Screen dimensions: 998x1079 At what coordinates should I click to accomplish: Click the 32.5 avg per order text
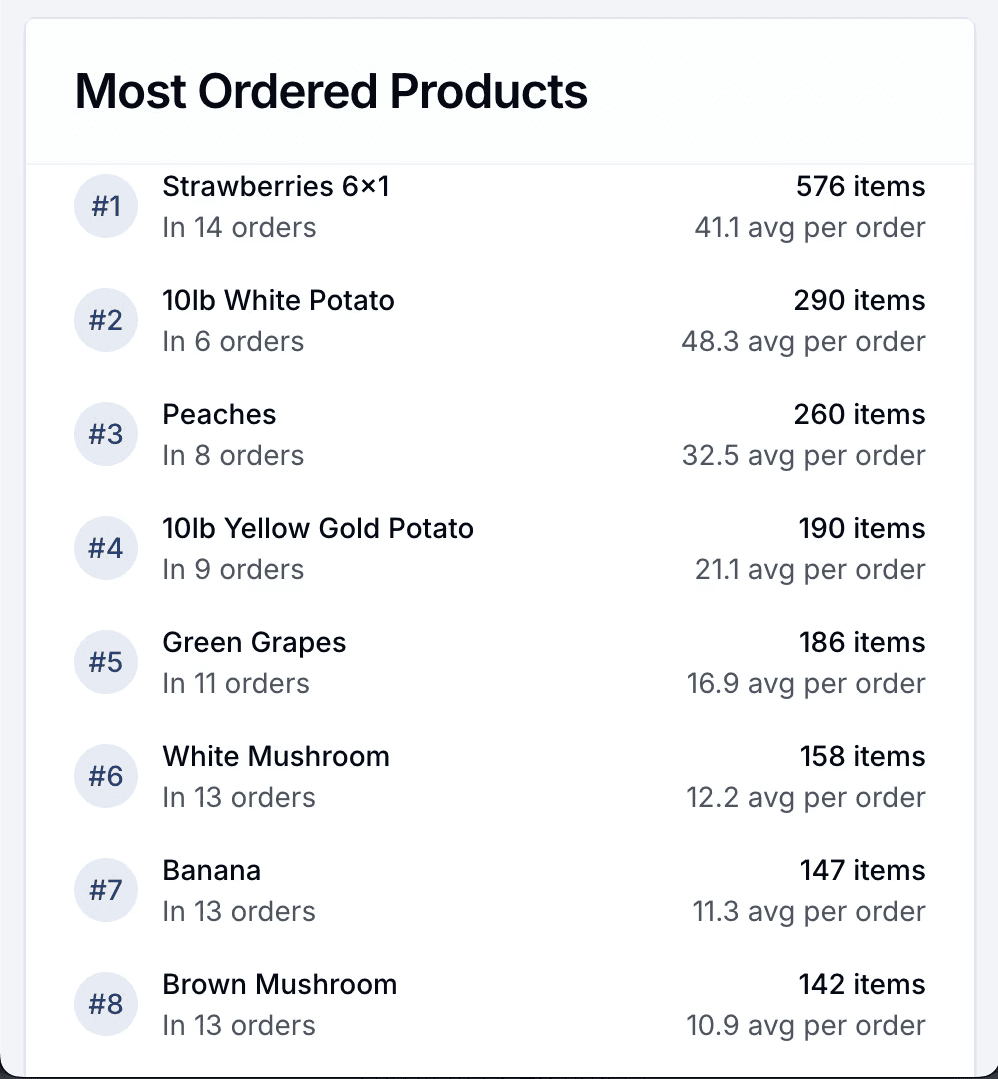click(x=804, y=456)
